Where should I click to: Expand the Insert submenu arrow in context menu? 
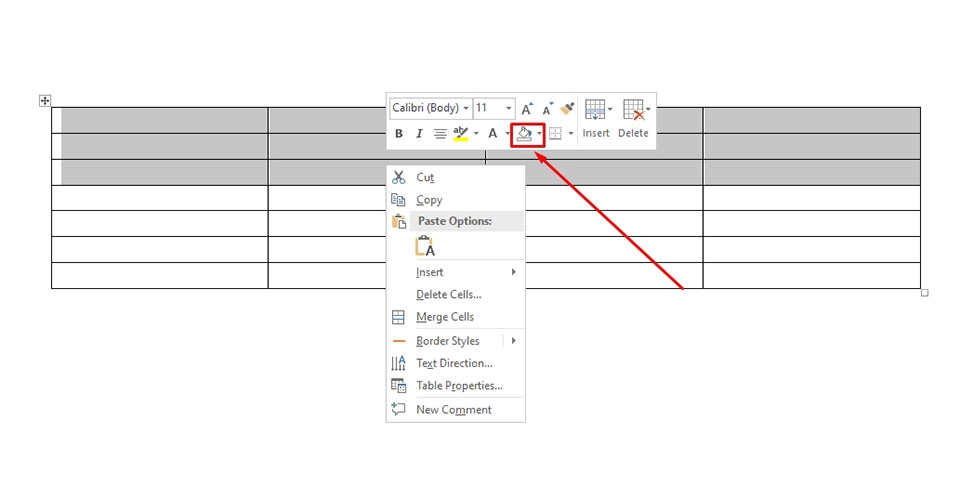coord(514,272)
